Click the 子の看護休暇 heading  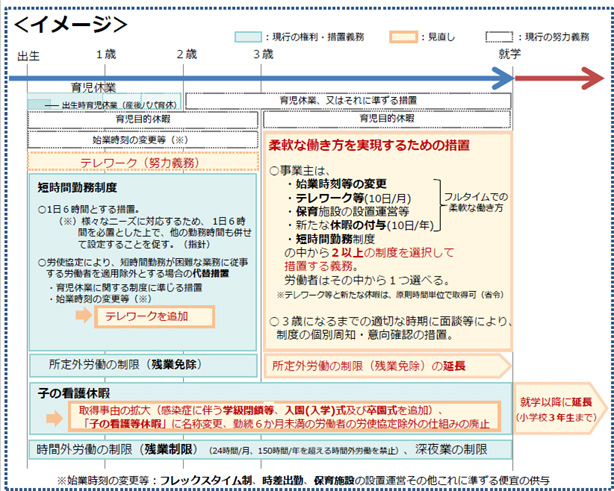click(74, 393)
